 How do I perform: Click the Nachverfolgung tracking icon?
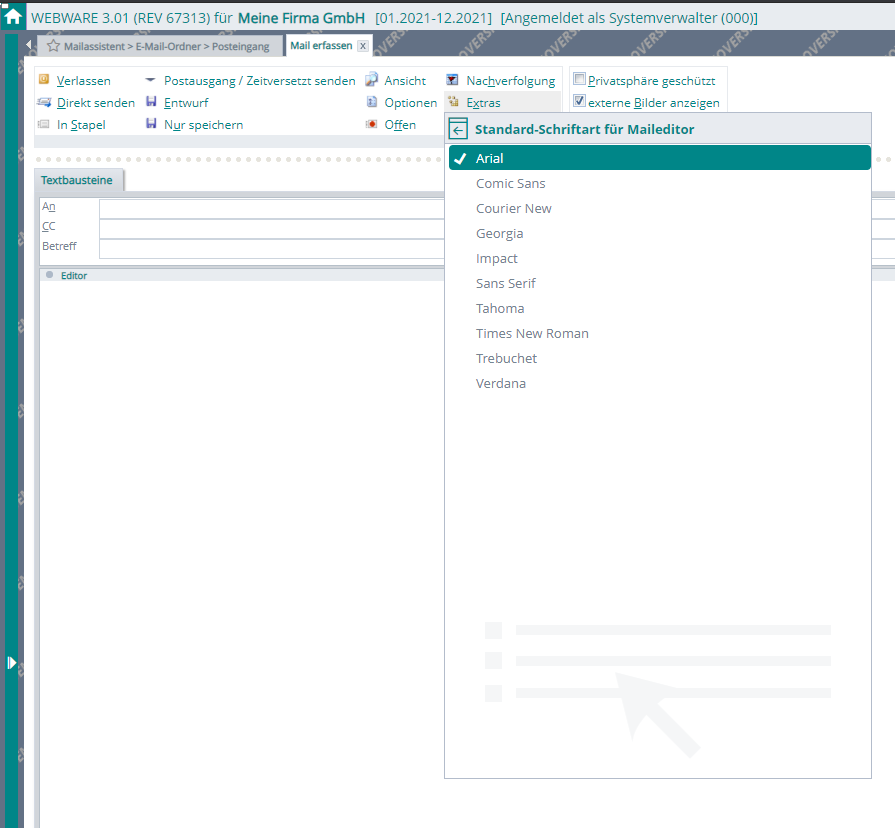pos(453,80)
